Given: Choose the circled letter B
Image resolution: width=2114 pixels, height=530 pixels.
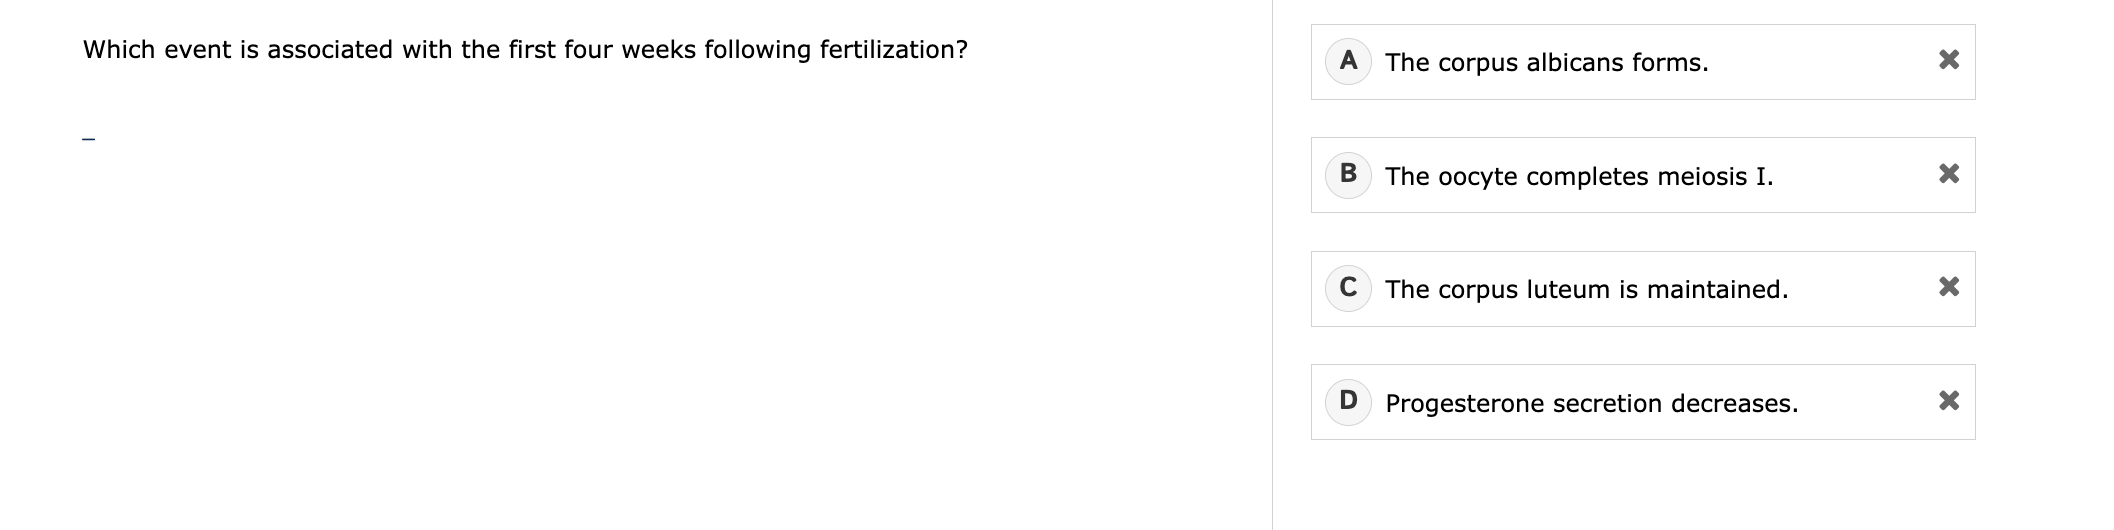Looking at the screenshot, I should tap(1348, 174).
